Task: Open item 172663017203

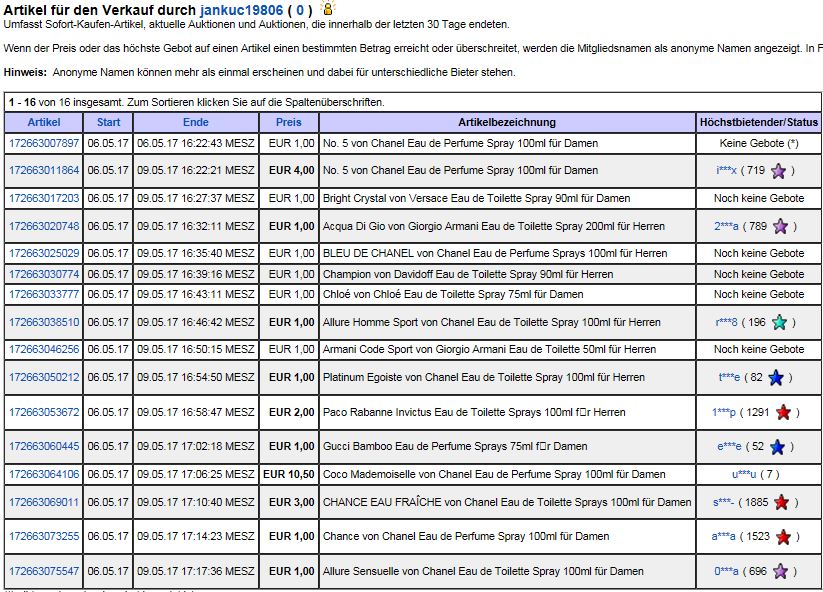Action: [x=44, y=198]
